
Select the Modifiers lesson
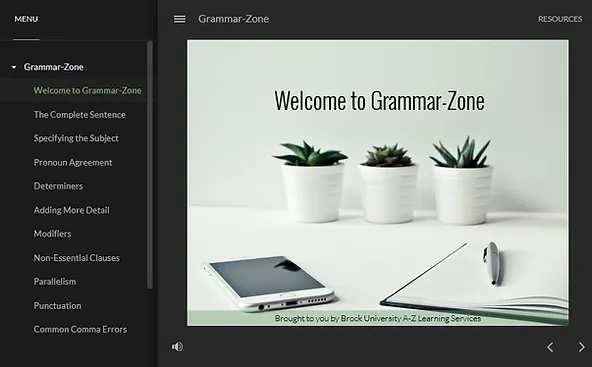(x=52, y=234)
